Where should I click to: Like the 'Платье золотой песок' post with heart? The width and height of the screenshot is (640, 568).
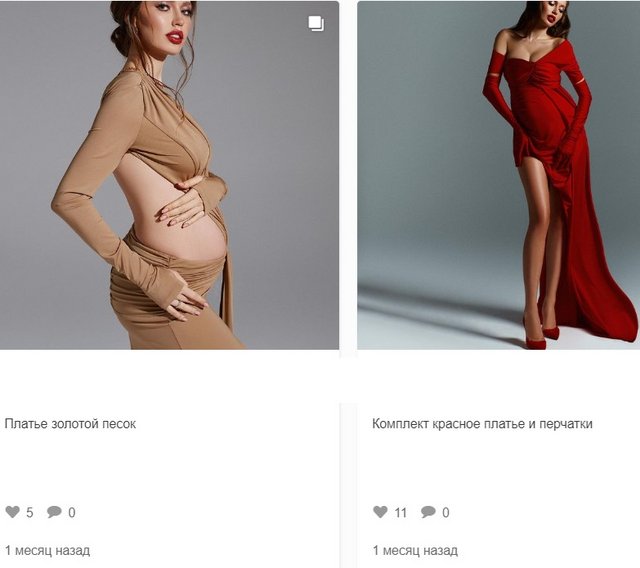pyautogui.click(x=13, y=512)
